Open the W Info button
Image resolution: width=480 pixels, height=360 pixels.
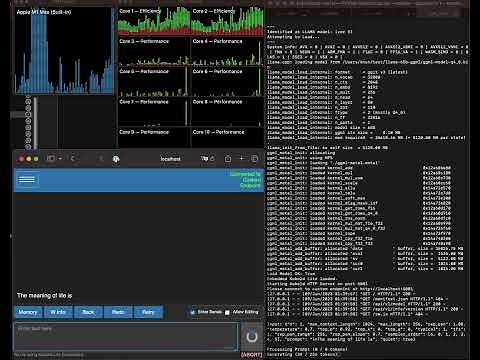click(x=58, y=312)
